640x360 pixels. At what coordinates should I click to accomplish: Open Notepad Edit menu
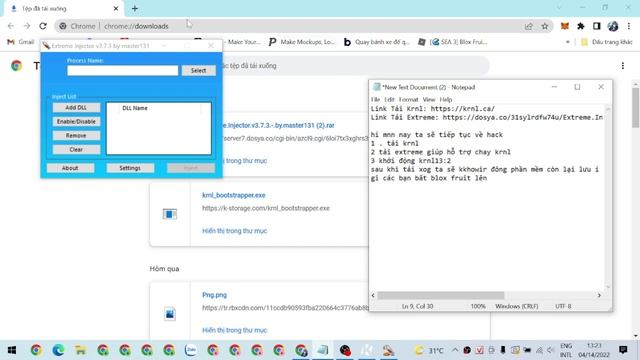pyautogui.click(x=389, y=99)
